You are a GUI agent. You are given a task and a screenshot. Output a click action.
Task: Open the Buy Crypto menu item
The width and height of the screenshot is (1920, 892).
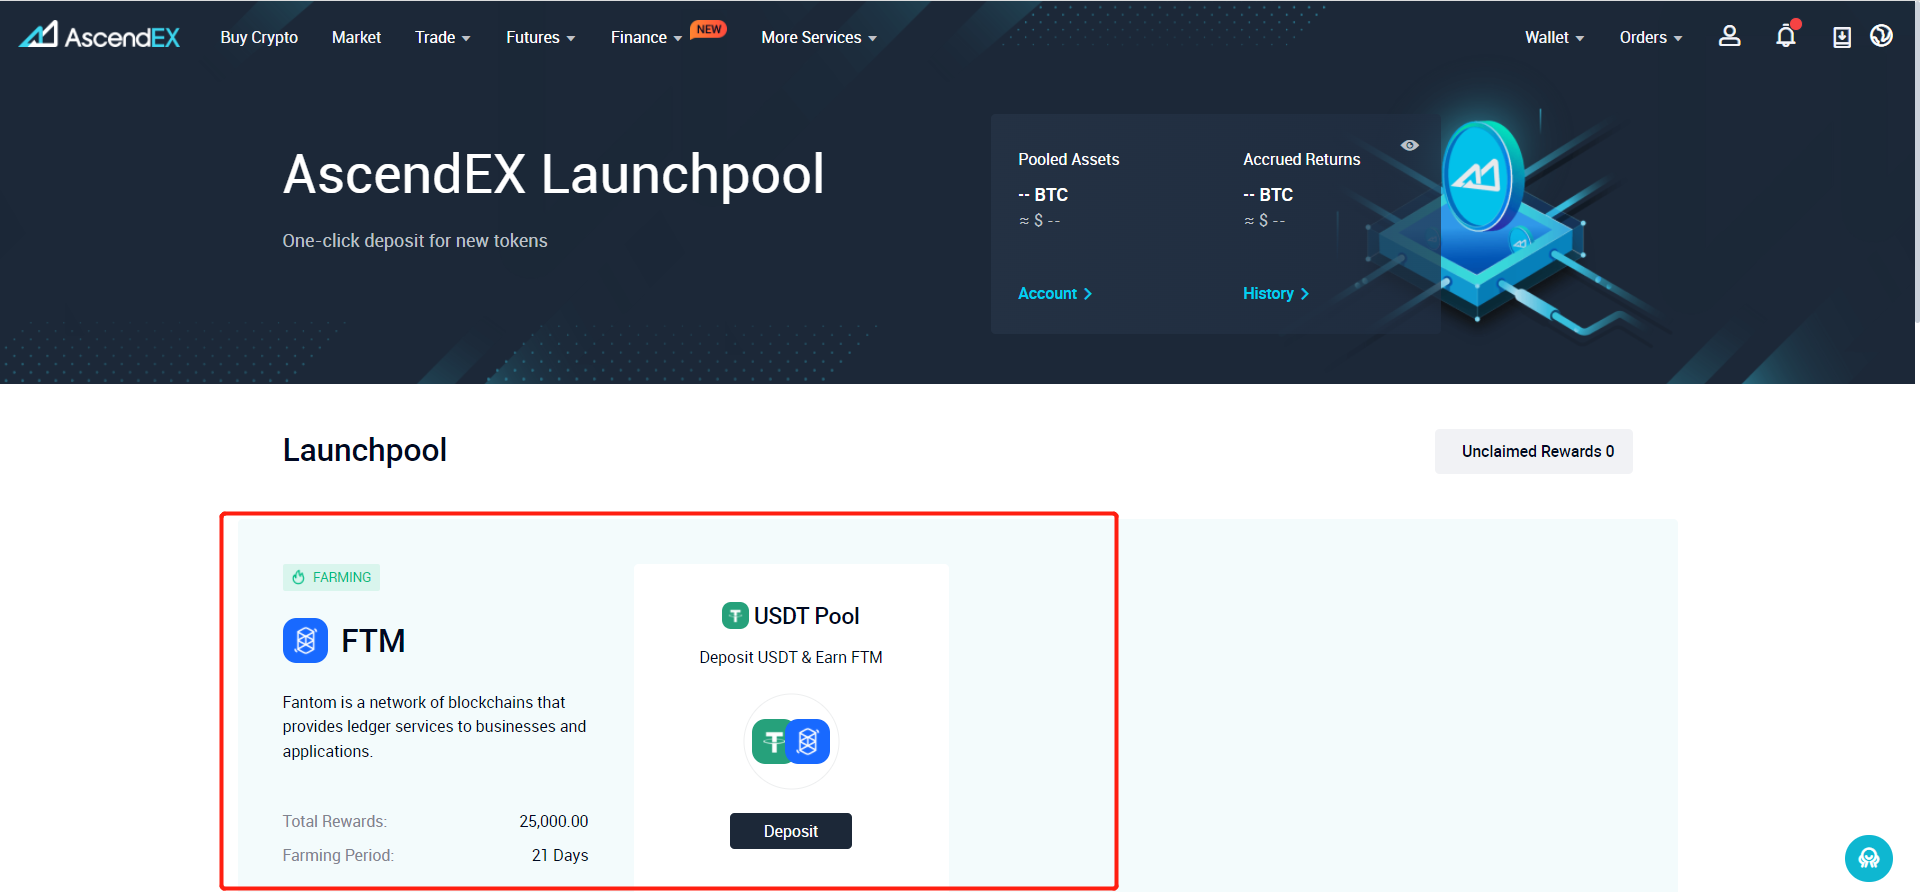click(x=259, y=37)
